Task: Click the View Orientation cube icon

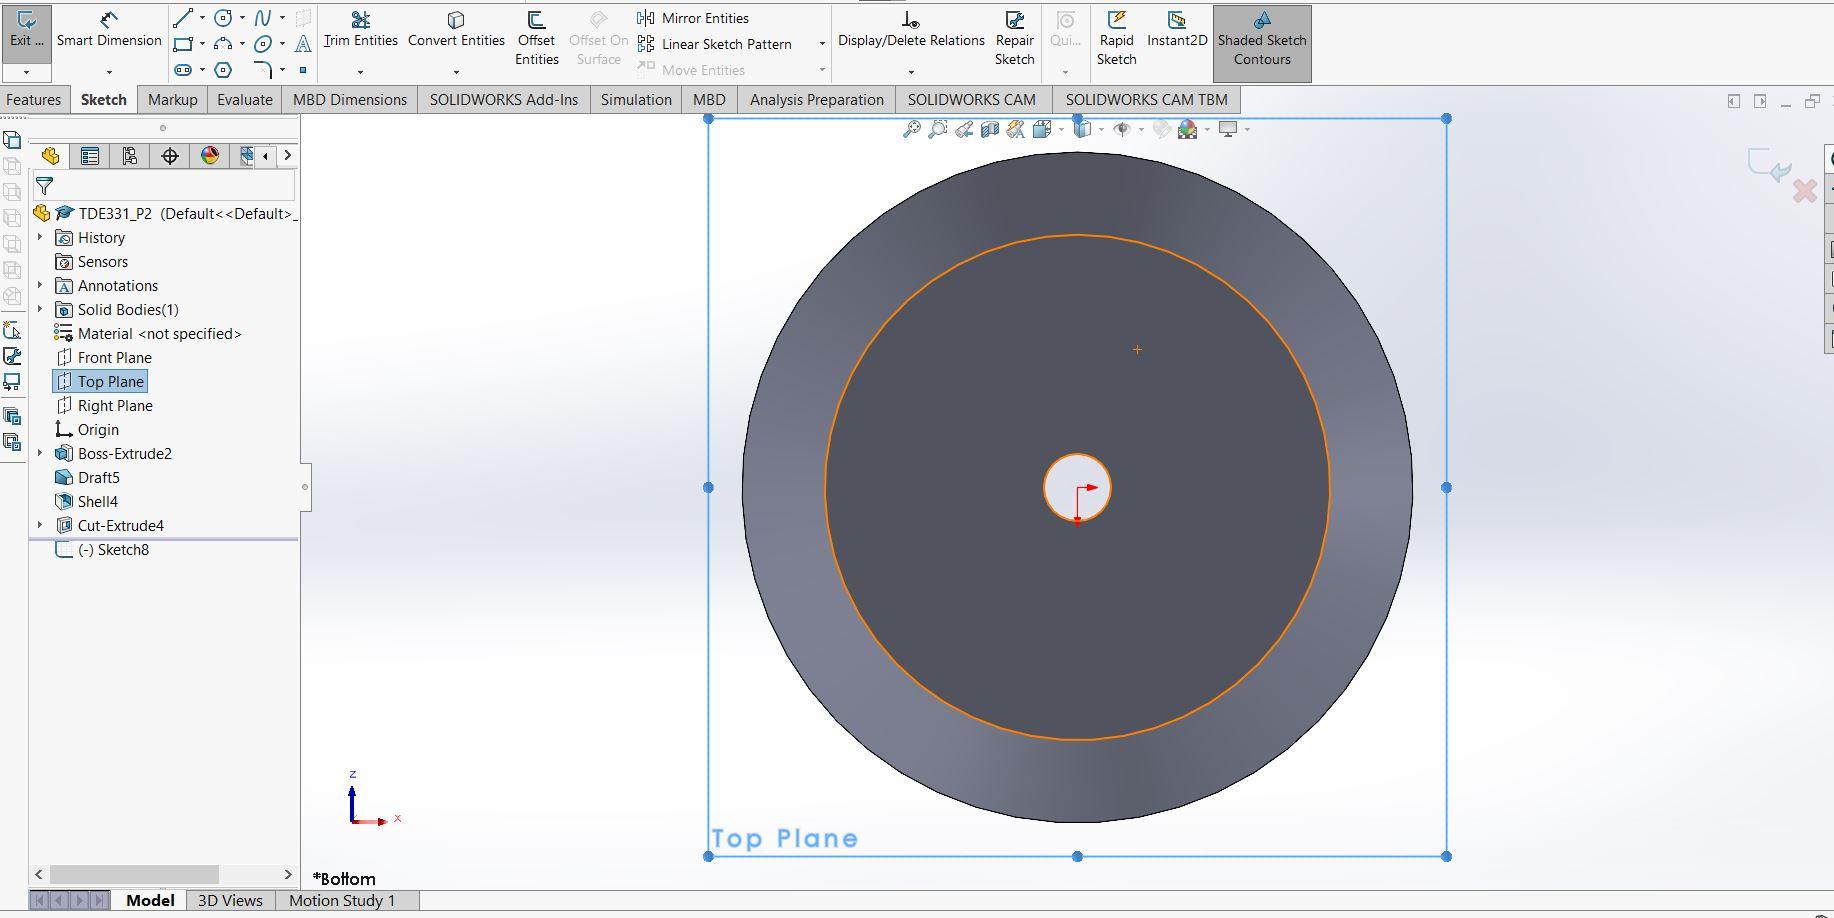Action: pyautogui.click(x=1041, y=129)
